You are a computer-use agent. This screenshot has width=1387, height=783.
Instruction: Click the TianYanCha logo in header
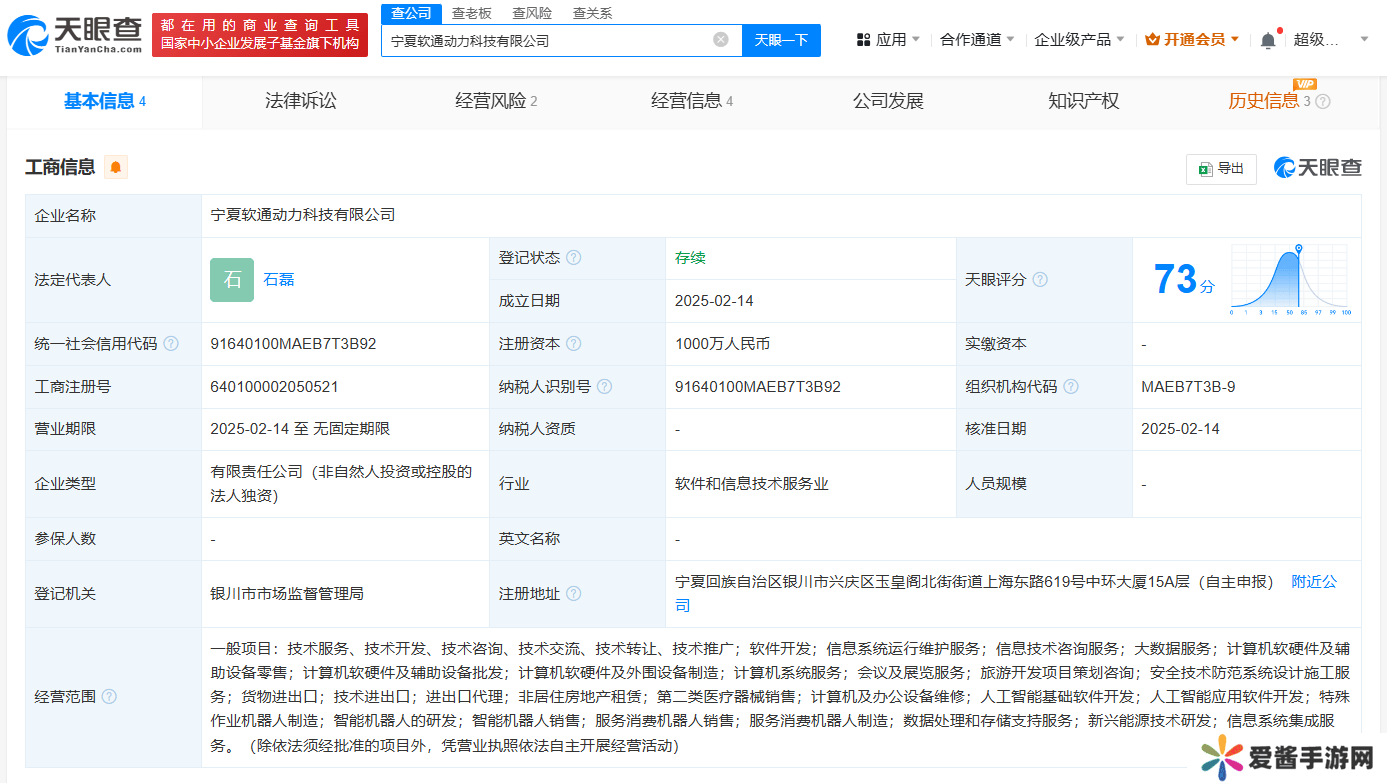75,36
